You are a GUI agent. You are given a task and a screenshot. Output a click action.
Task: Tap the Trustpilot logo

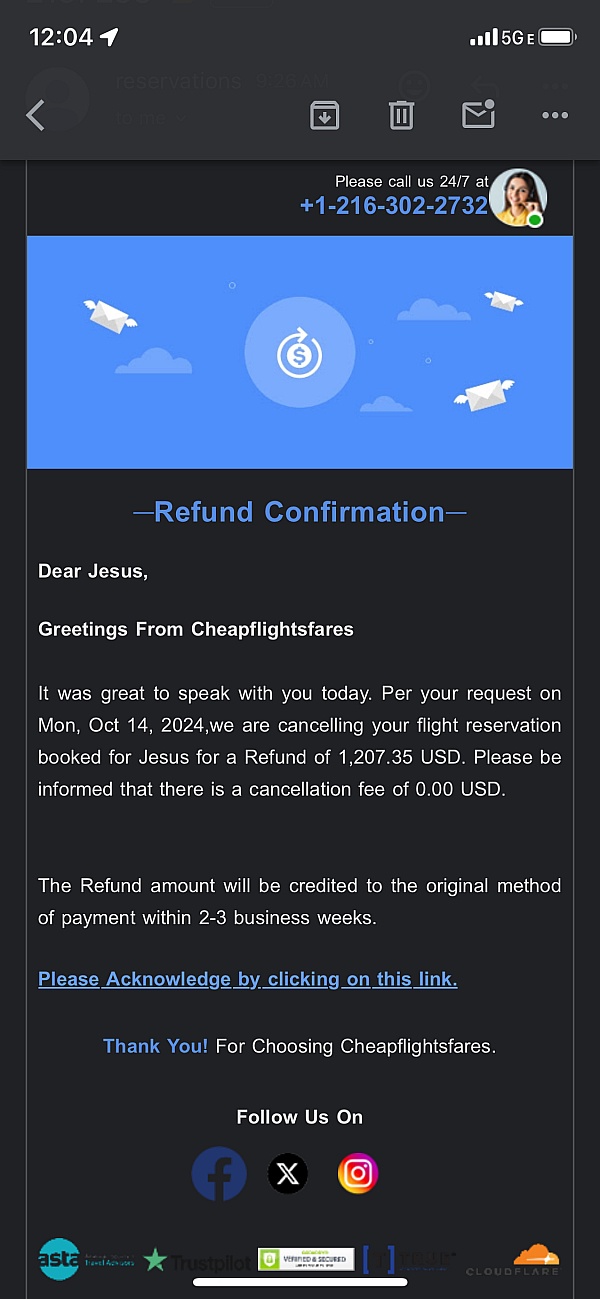click(x=197, y=1262)
